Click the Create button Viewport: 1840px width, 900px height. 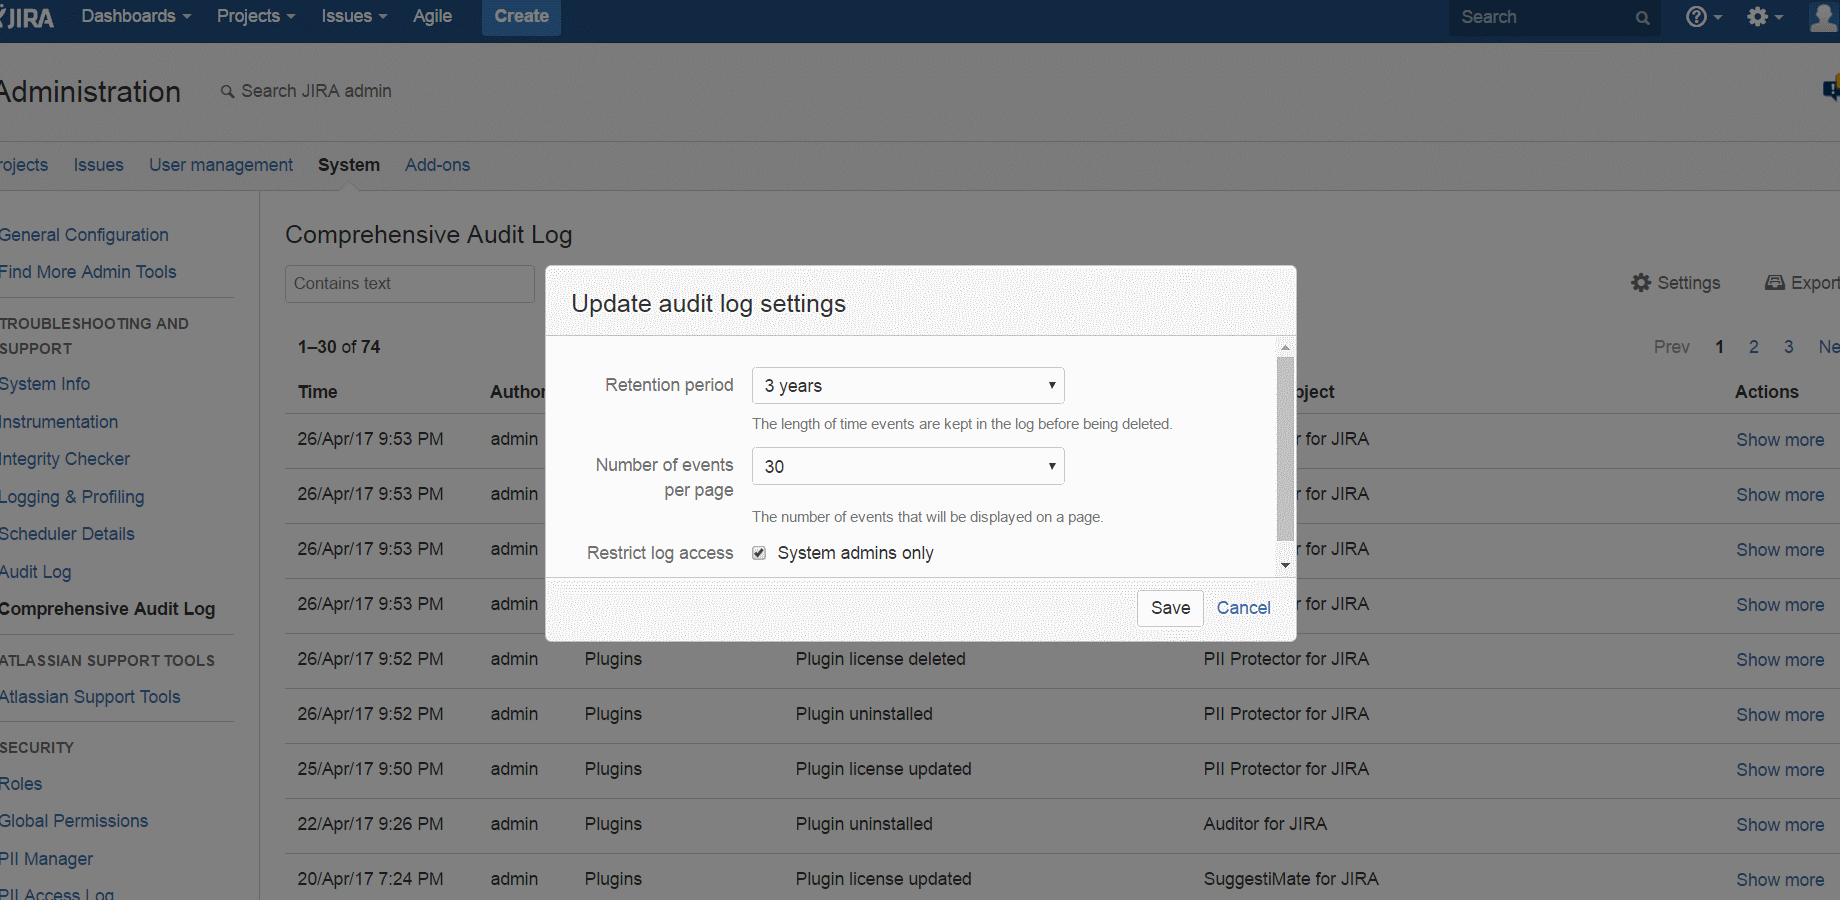[x=521, y=17]
